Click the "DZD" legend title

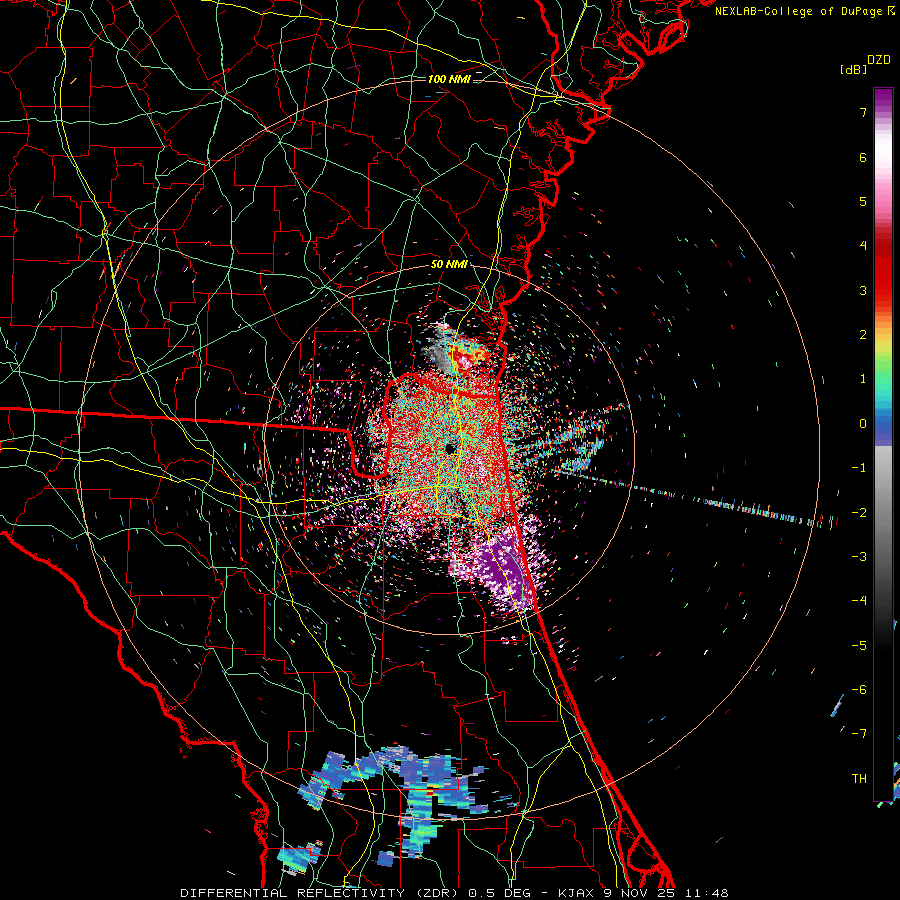(x=879, y=60)
